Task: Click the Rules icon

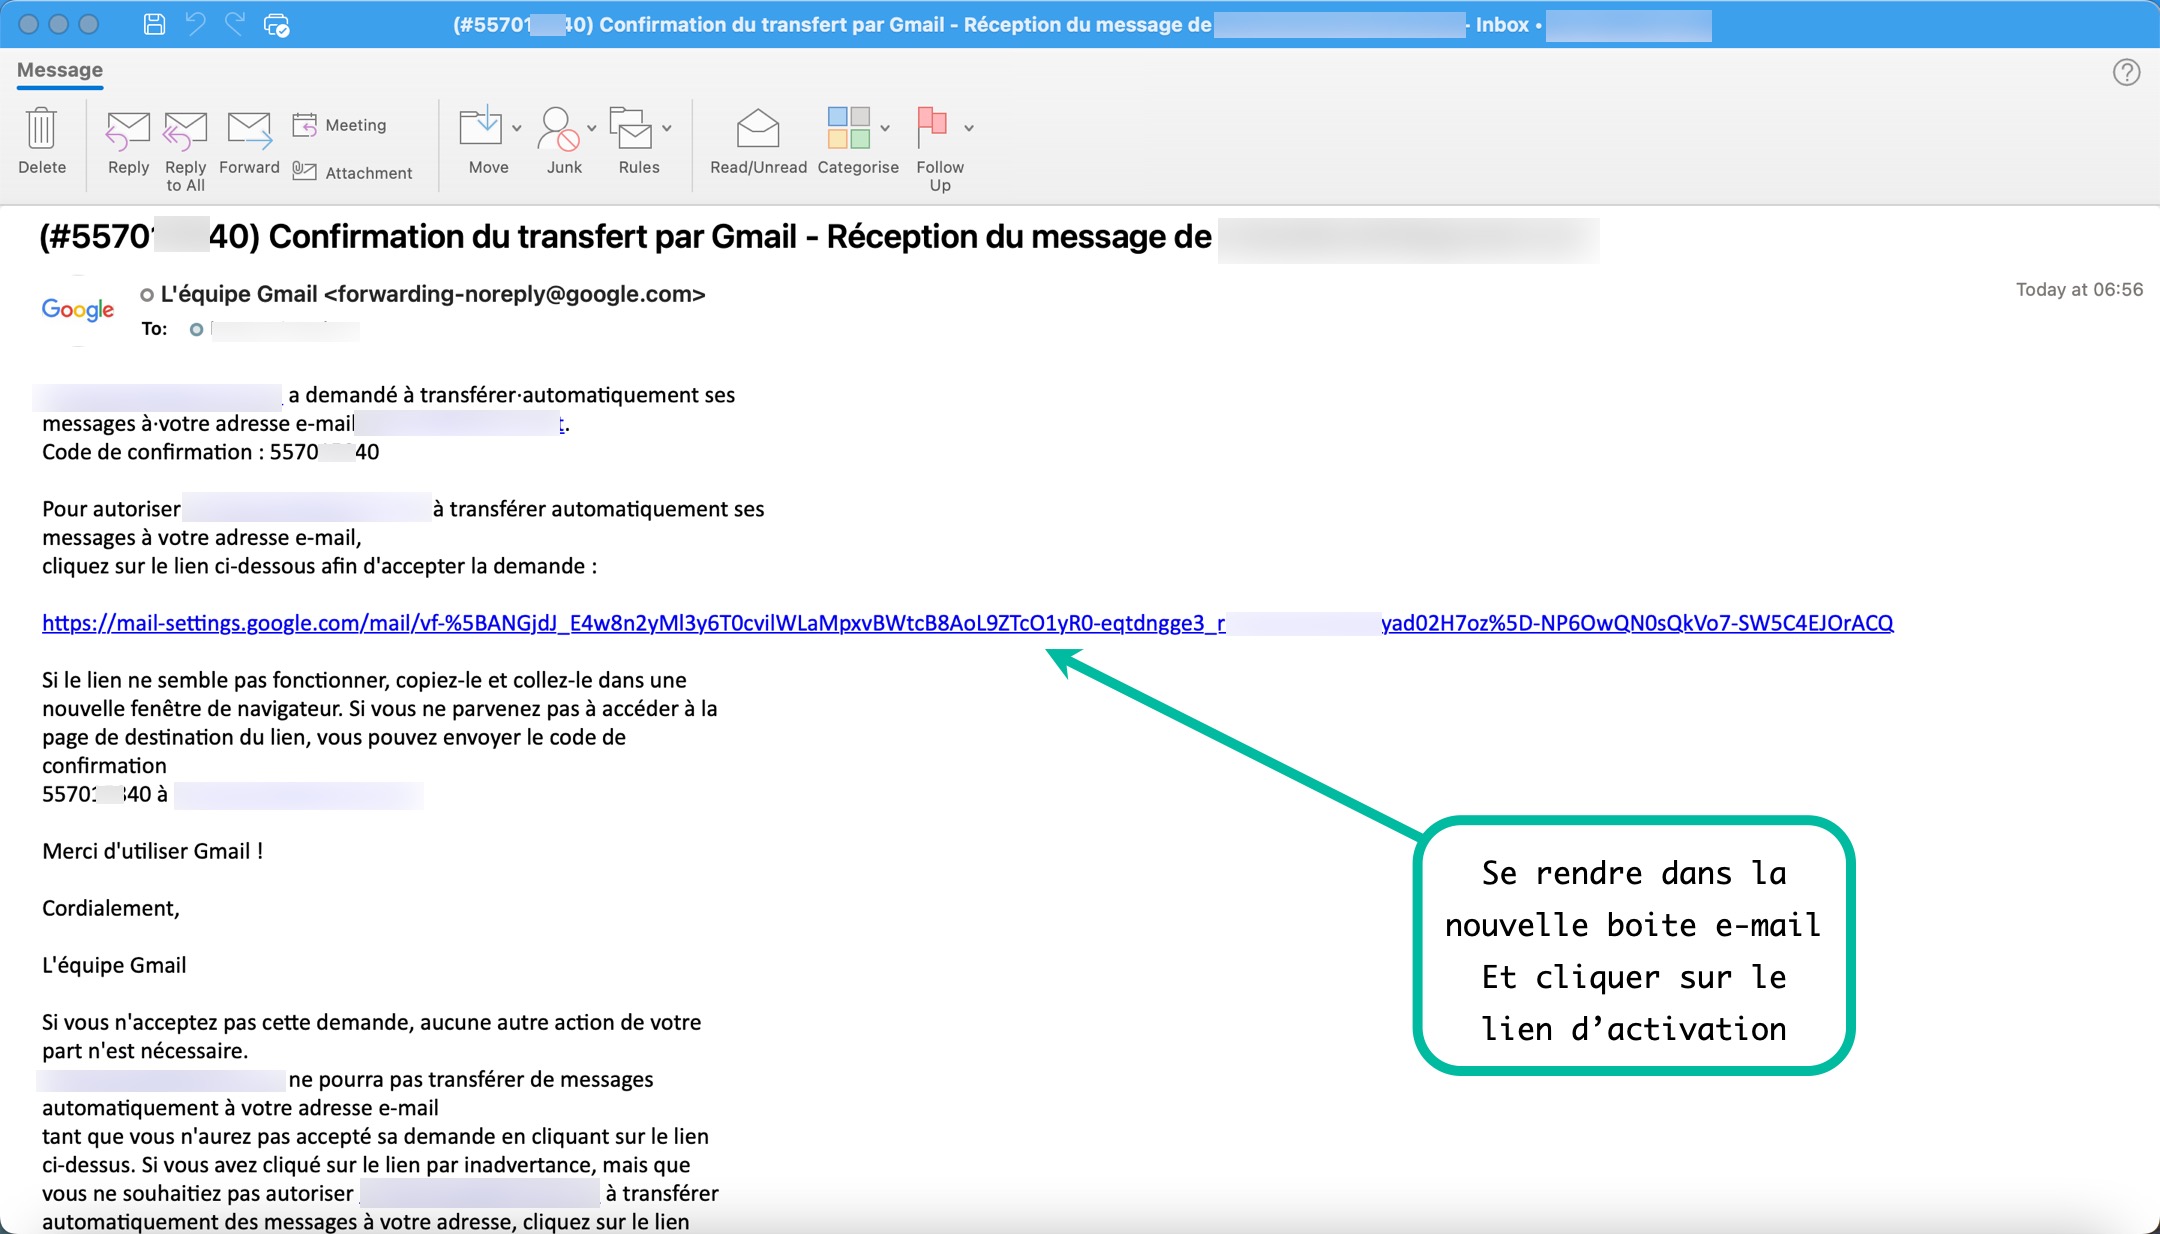Action: pos(630,128)
